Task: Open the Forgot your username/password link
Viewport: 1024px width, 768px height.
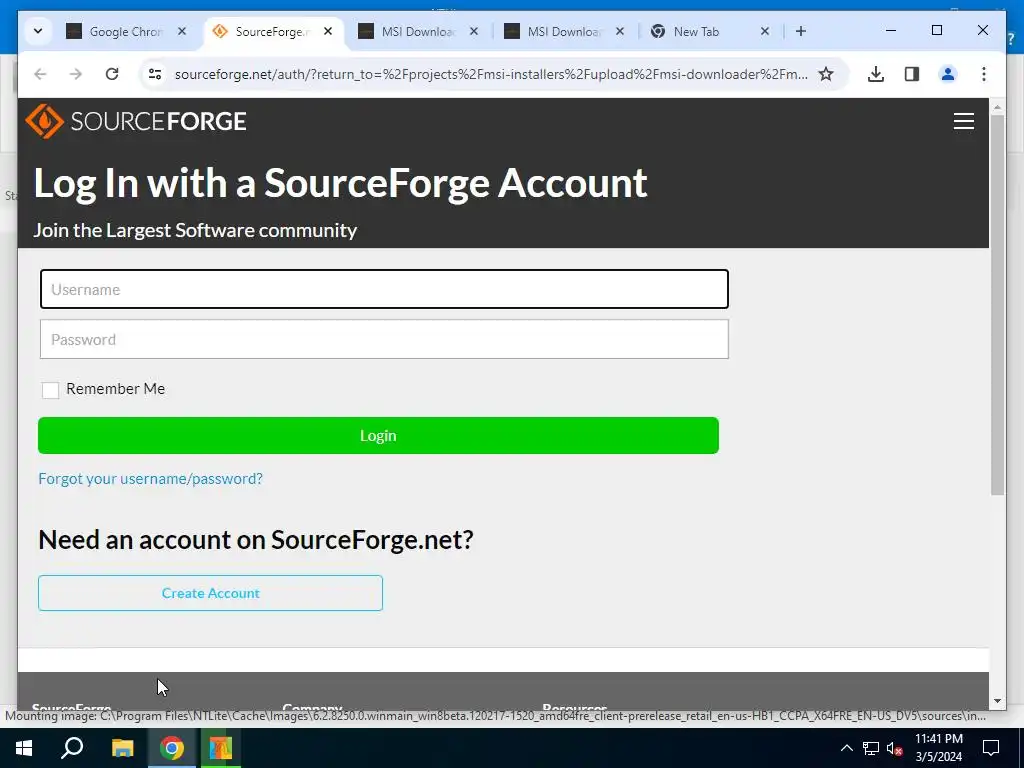Action: click(x=150, y=479)
